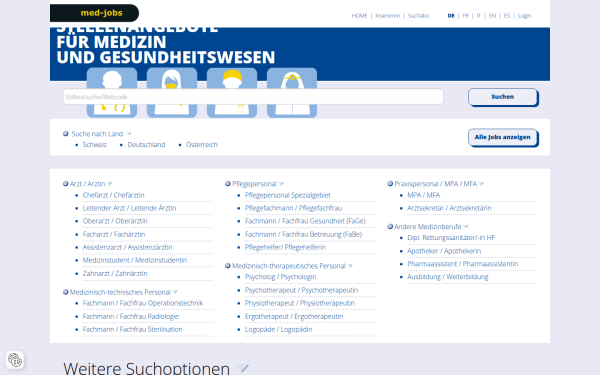Viewport: 600px width, 375px height.
Task: Click the Suchen button
Action: tap(503, 97)
